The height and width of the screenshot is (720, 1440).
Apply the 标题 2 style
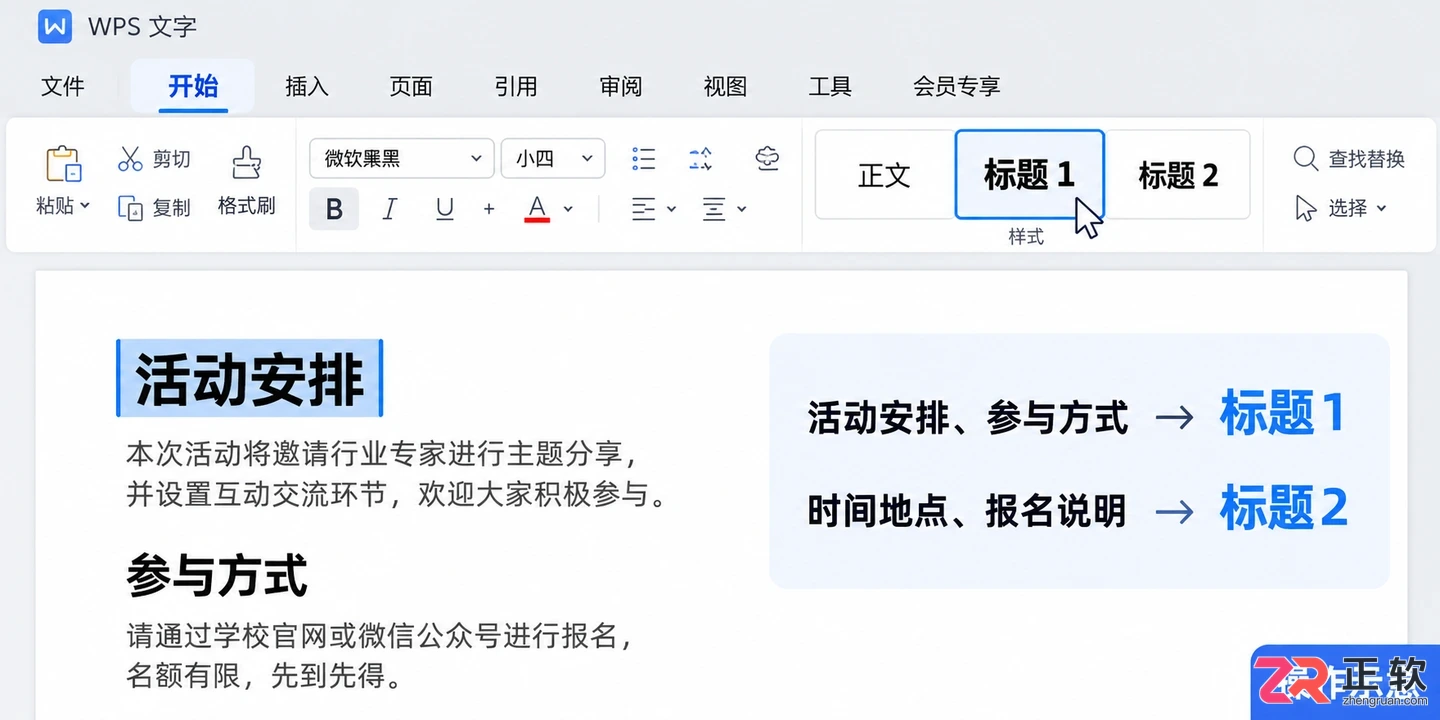pos(1178,175)
